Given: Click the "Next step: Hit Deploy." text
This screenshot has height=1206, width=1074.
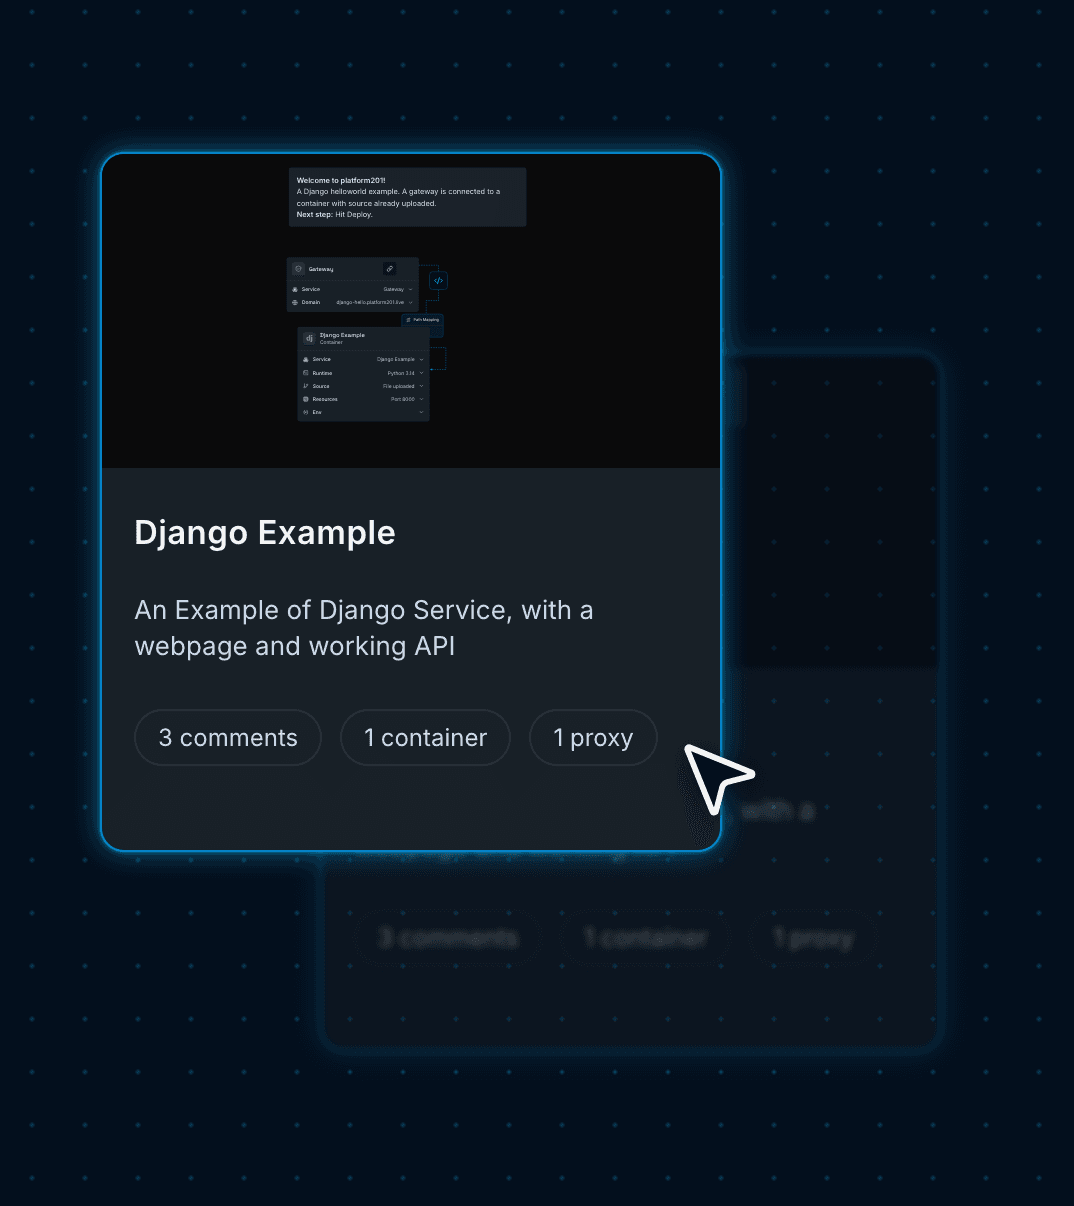Looking at the screenshot, I should pyautogui.click(x=334, y=214).
